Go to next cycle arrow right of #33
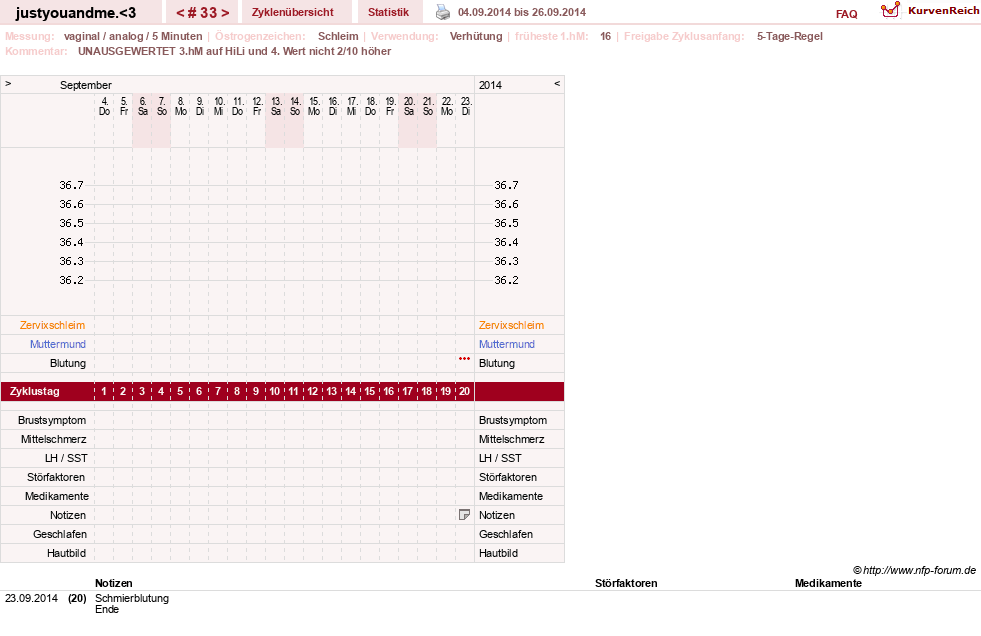Viewport: 981px width, 636px height. (225, 13)
